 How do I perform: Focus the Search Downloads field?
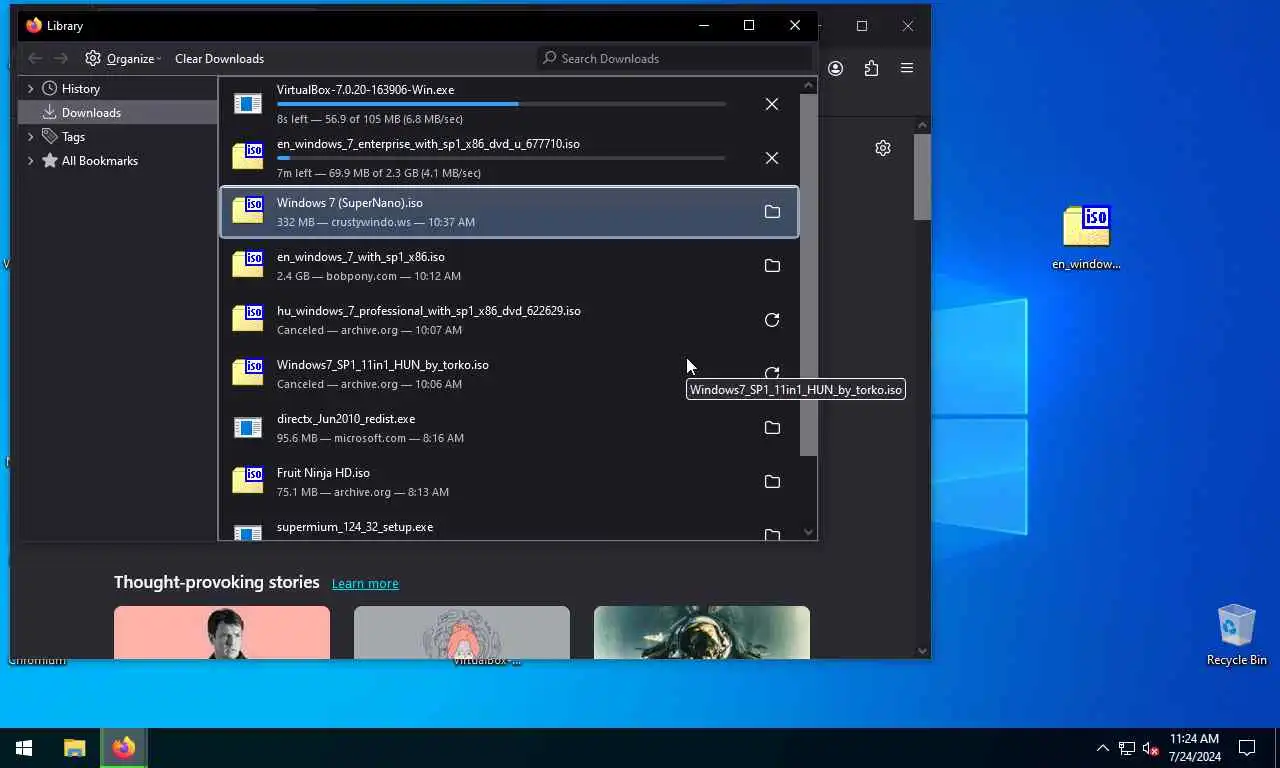675,58
